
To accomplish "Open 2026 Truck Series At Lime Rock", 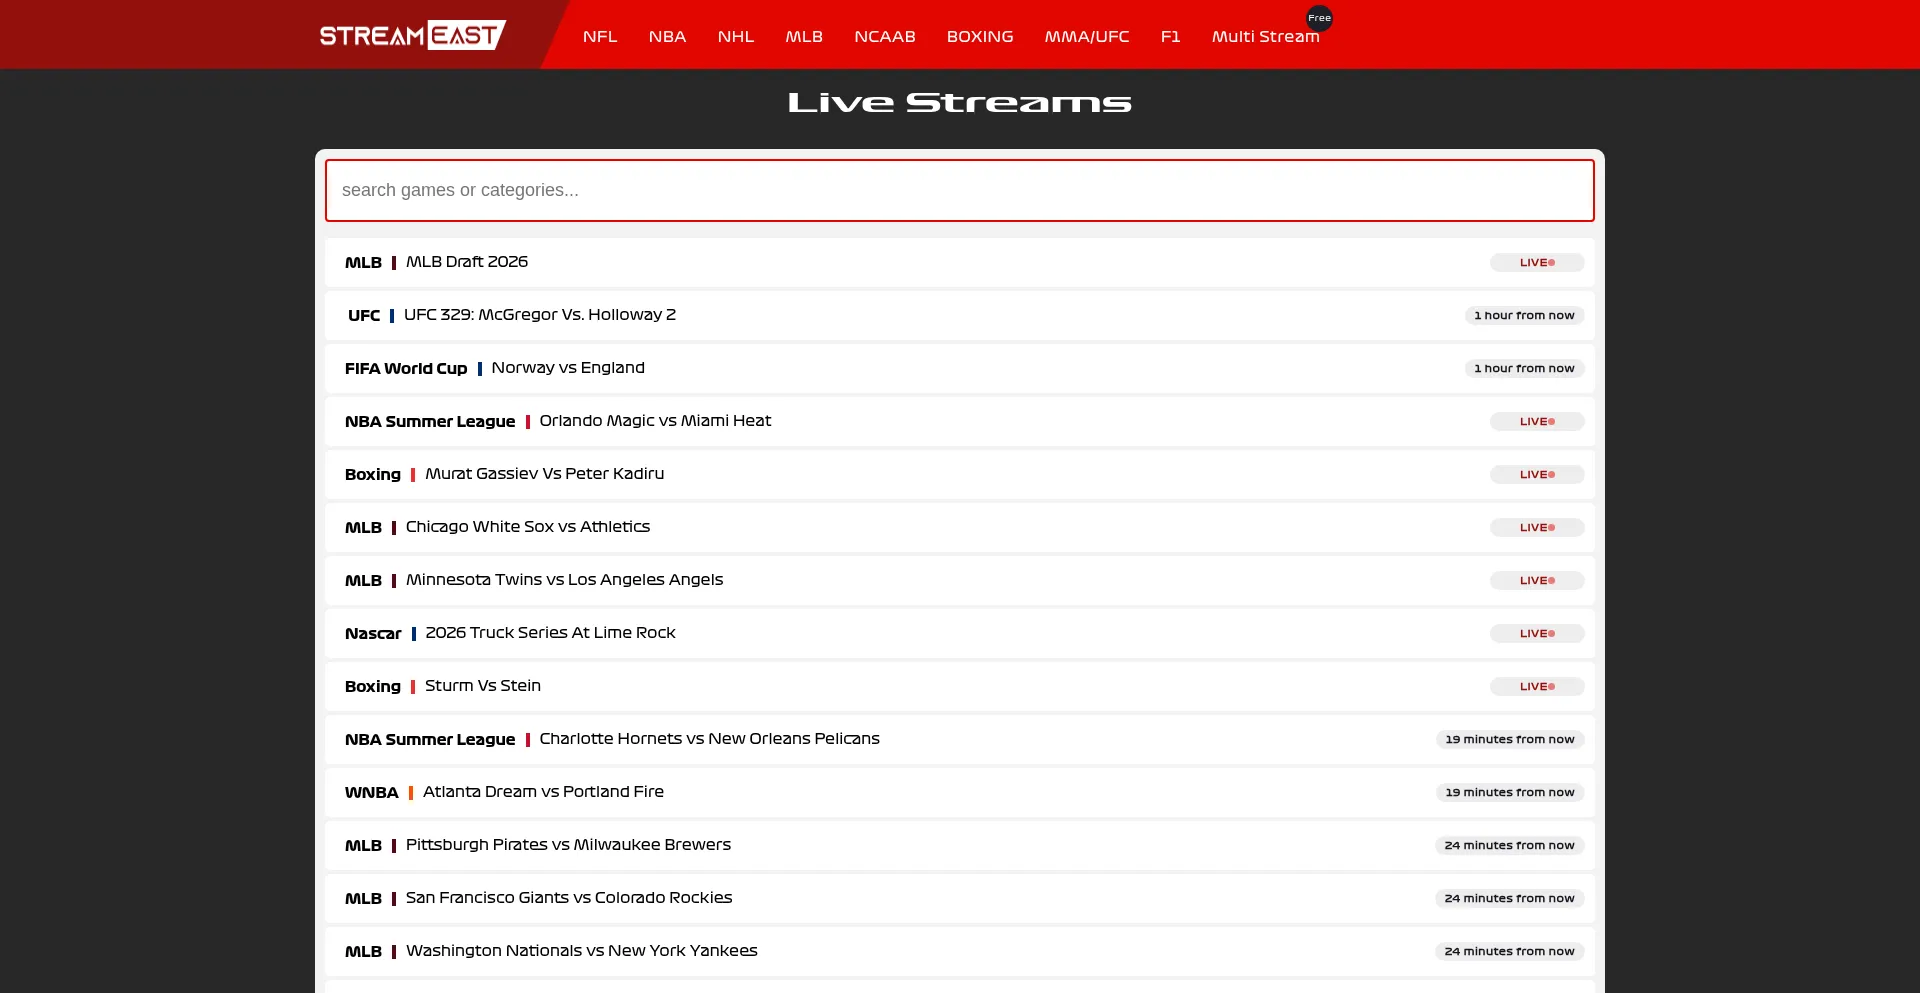I will tap(960, 633).
